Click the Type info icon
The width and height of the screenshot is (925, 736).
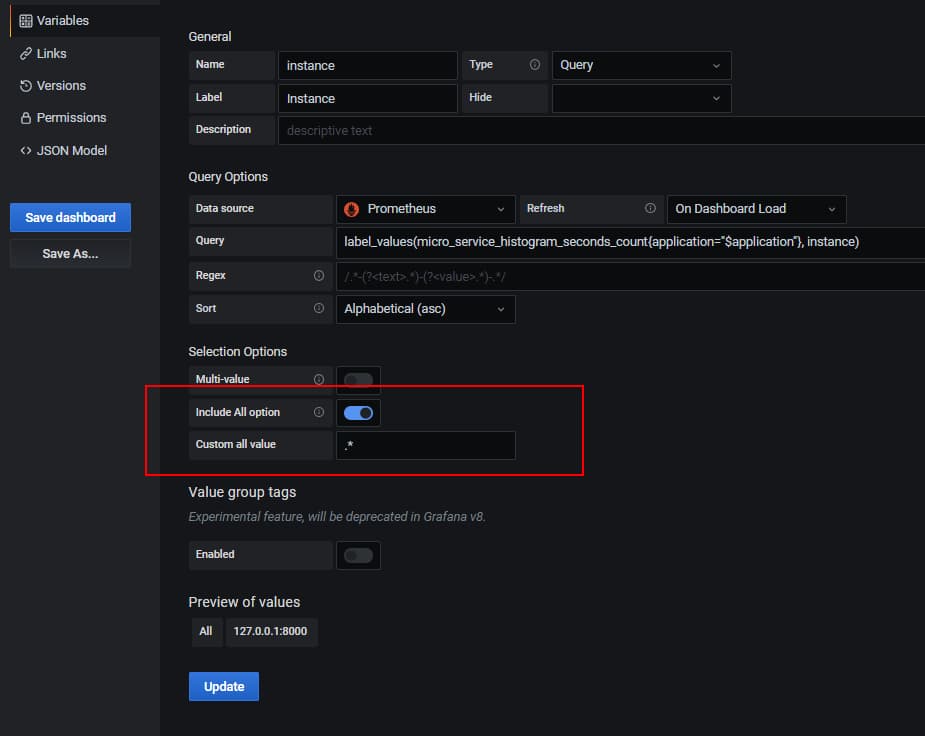[x=535, y=65]
